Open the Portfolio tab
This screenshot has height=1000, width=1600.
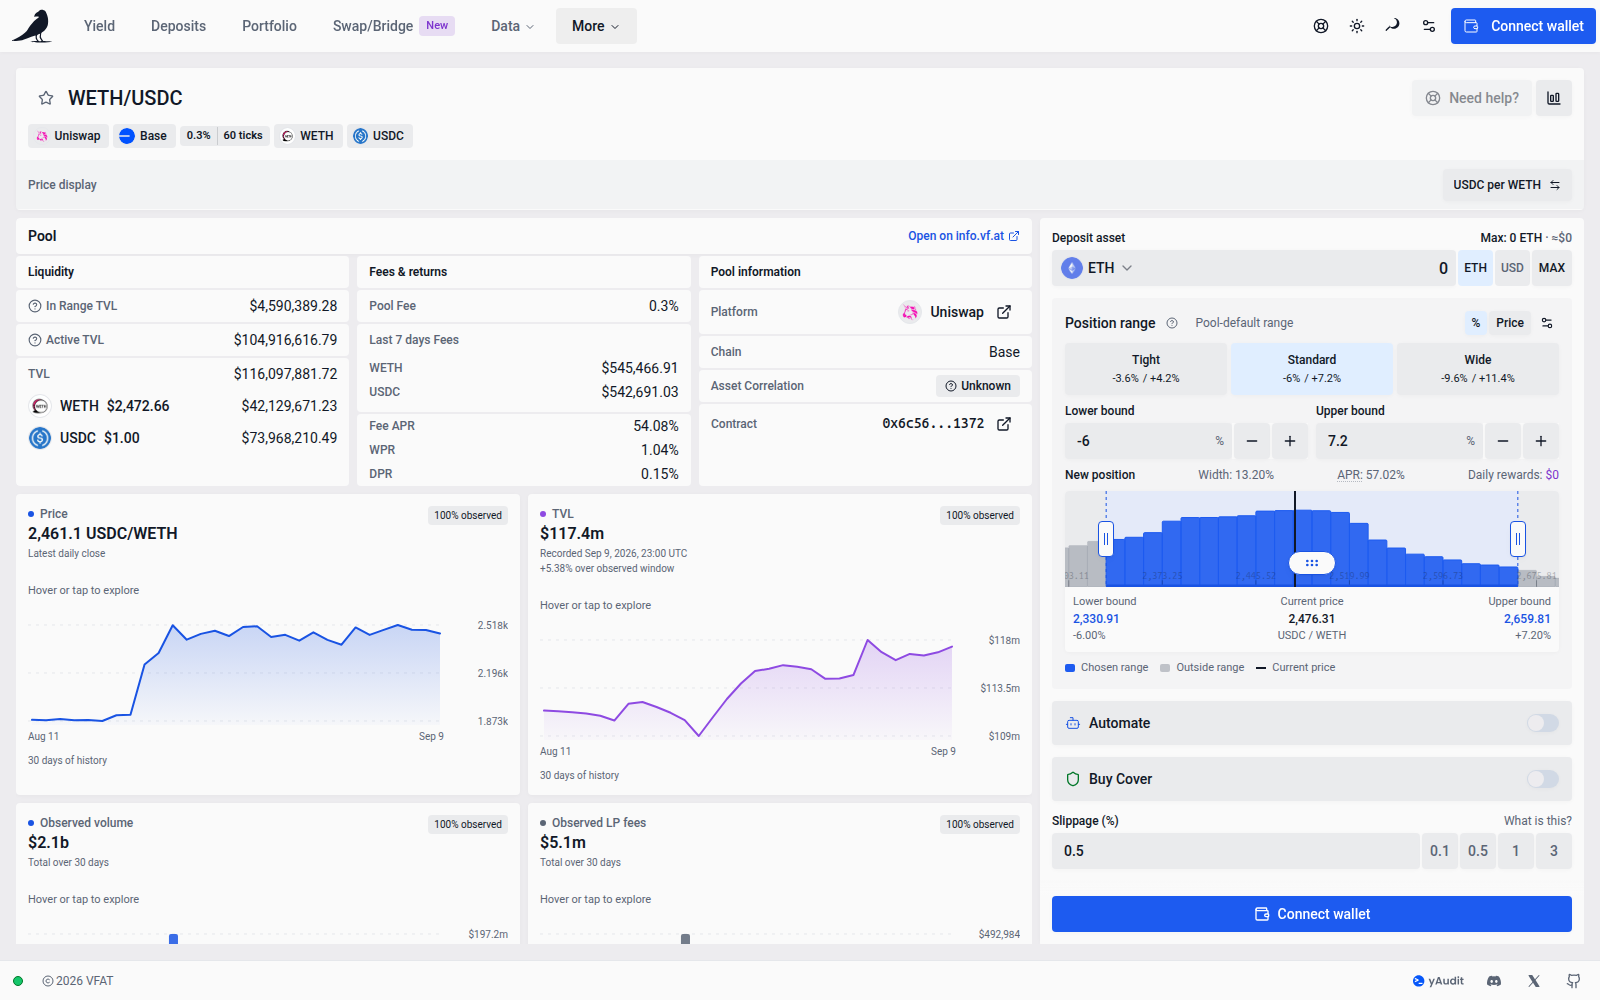click(269, 26)
